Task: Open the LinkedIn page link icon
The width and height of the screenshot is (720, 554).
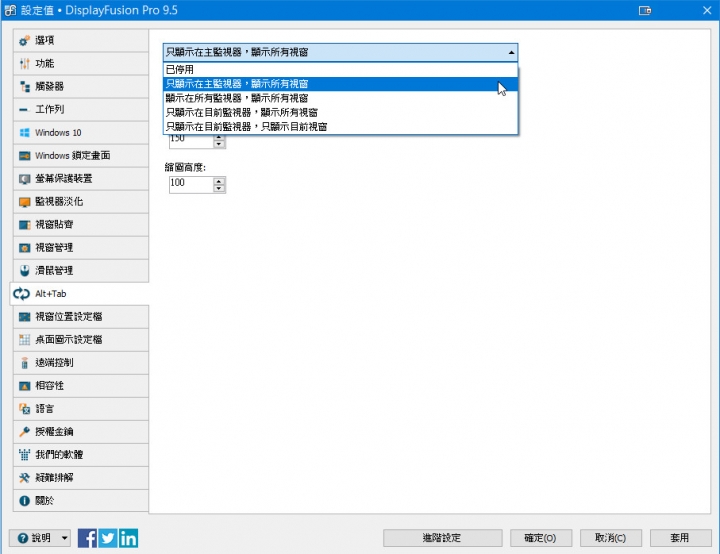Action: click(129, 538)
